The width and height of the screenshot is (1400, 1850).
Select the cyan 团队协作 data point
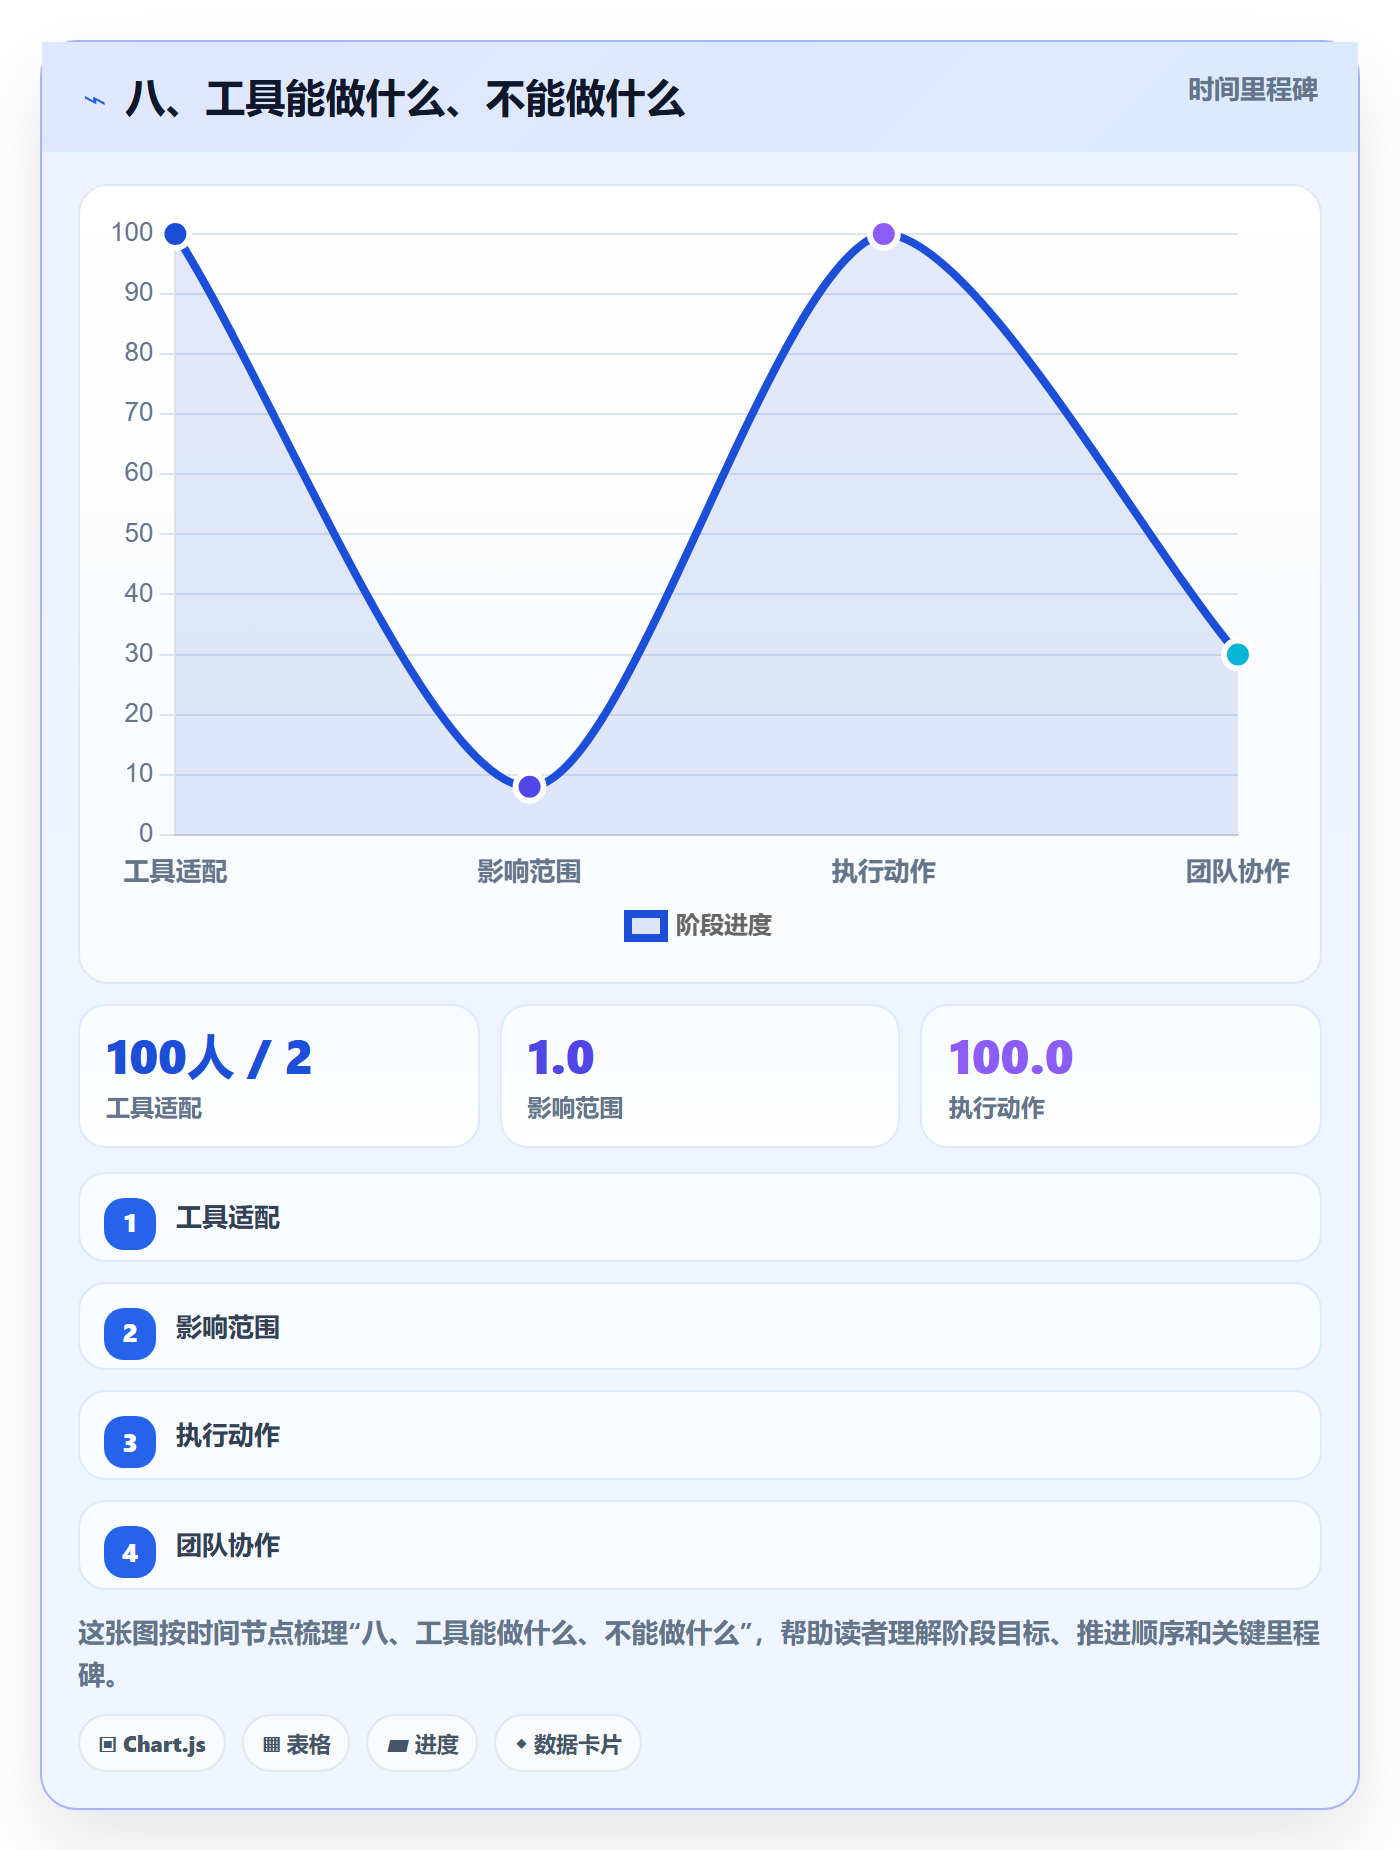pos(1237,654)
